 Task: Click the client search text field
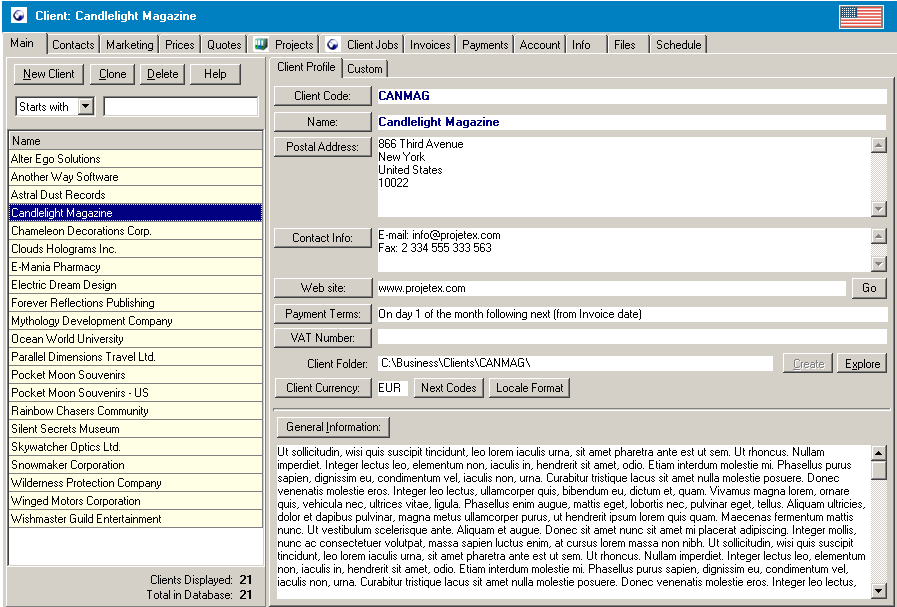(x=181, y=107)
